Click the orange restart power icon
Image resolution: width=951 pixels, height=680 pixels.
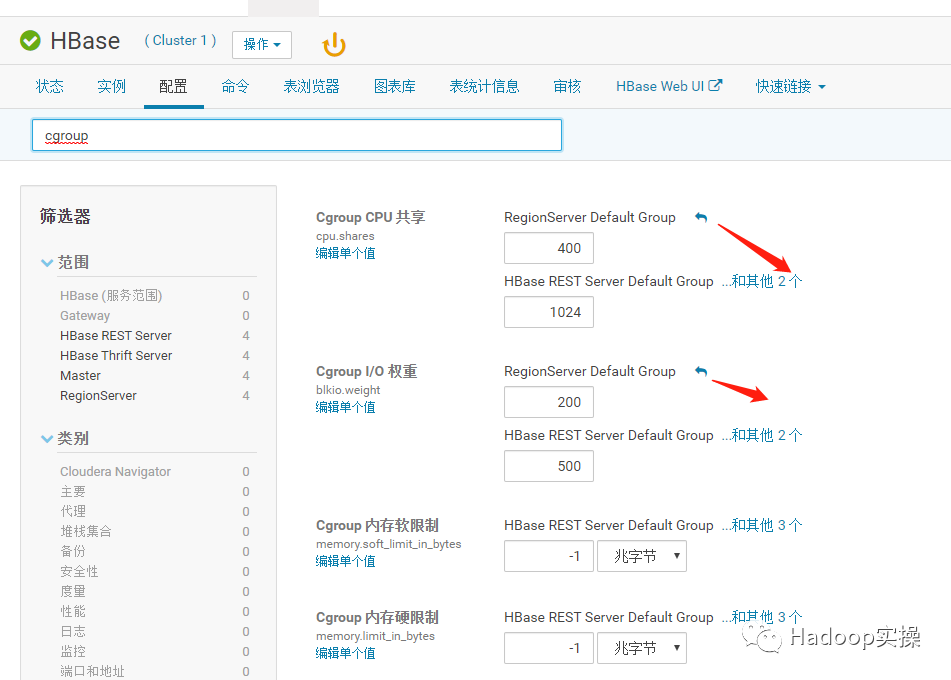334,45
